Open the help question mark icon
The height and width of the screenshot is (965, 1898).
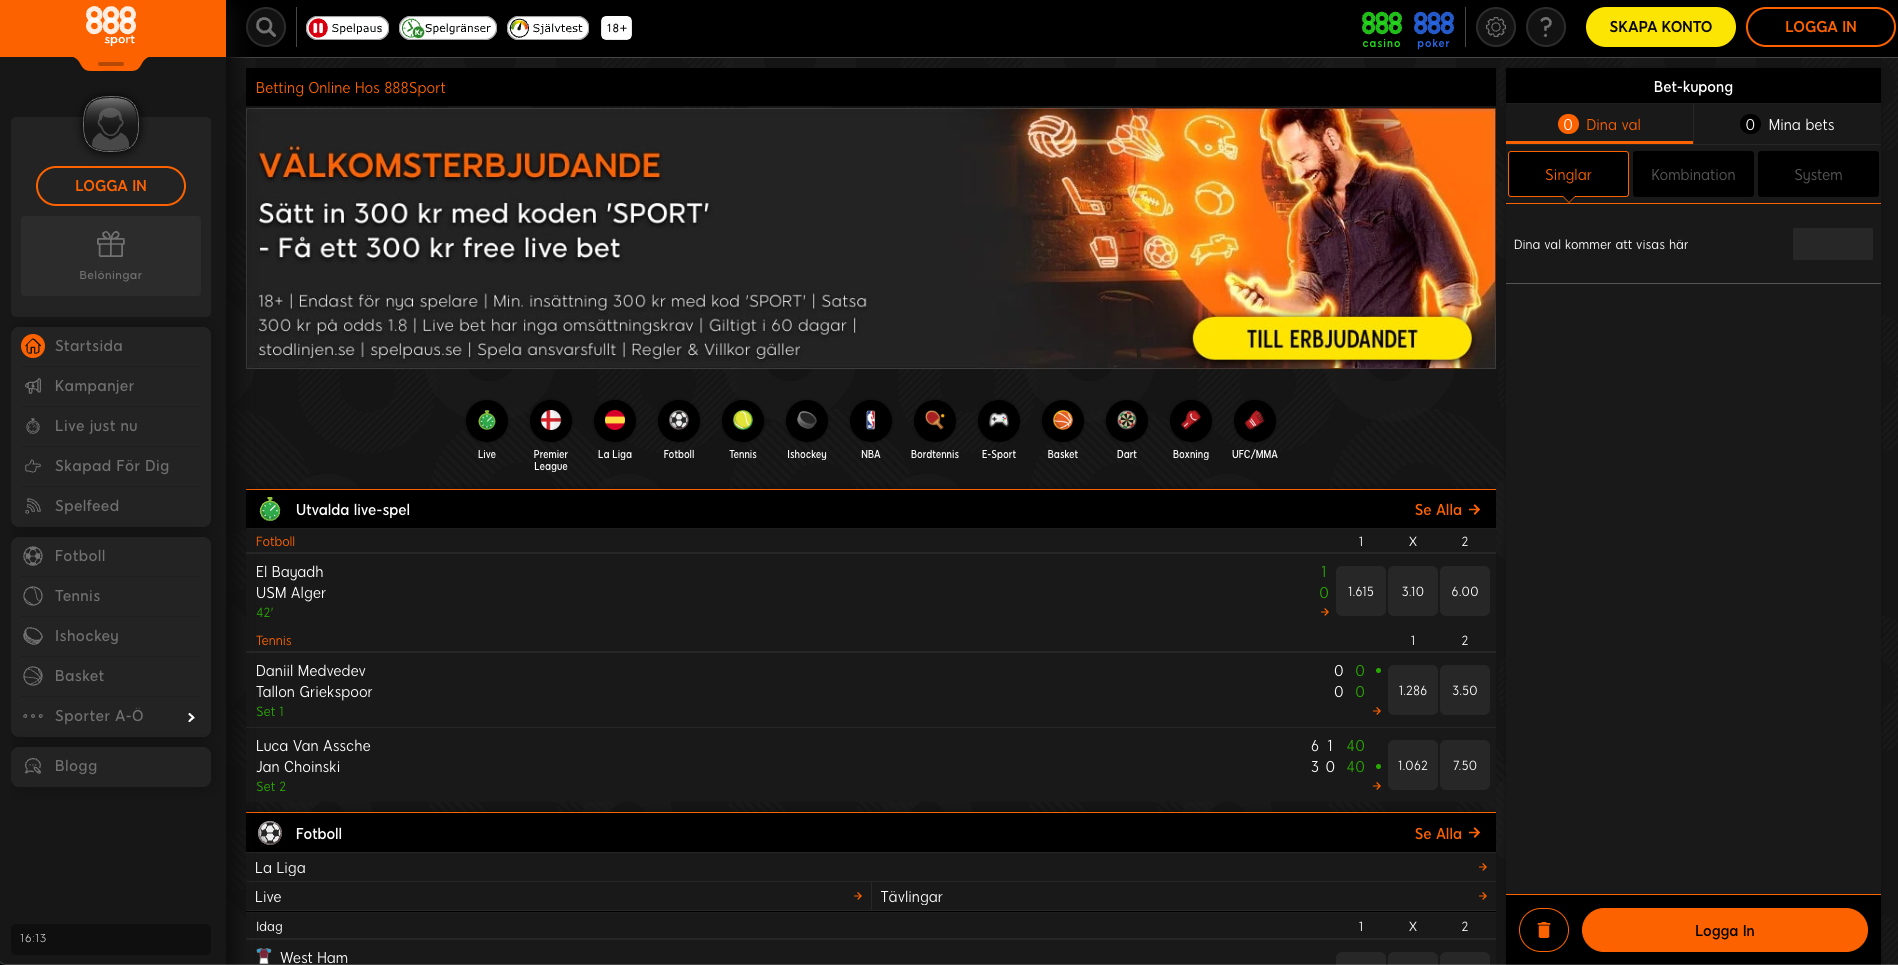(x=1546, y=27)
